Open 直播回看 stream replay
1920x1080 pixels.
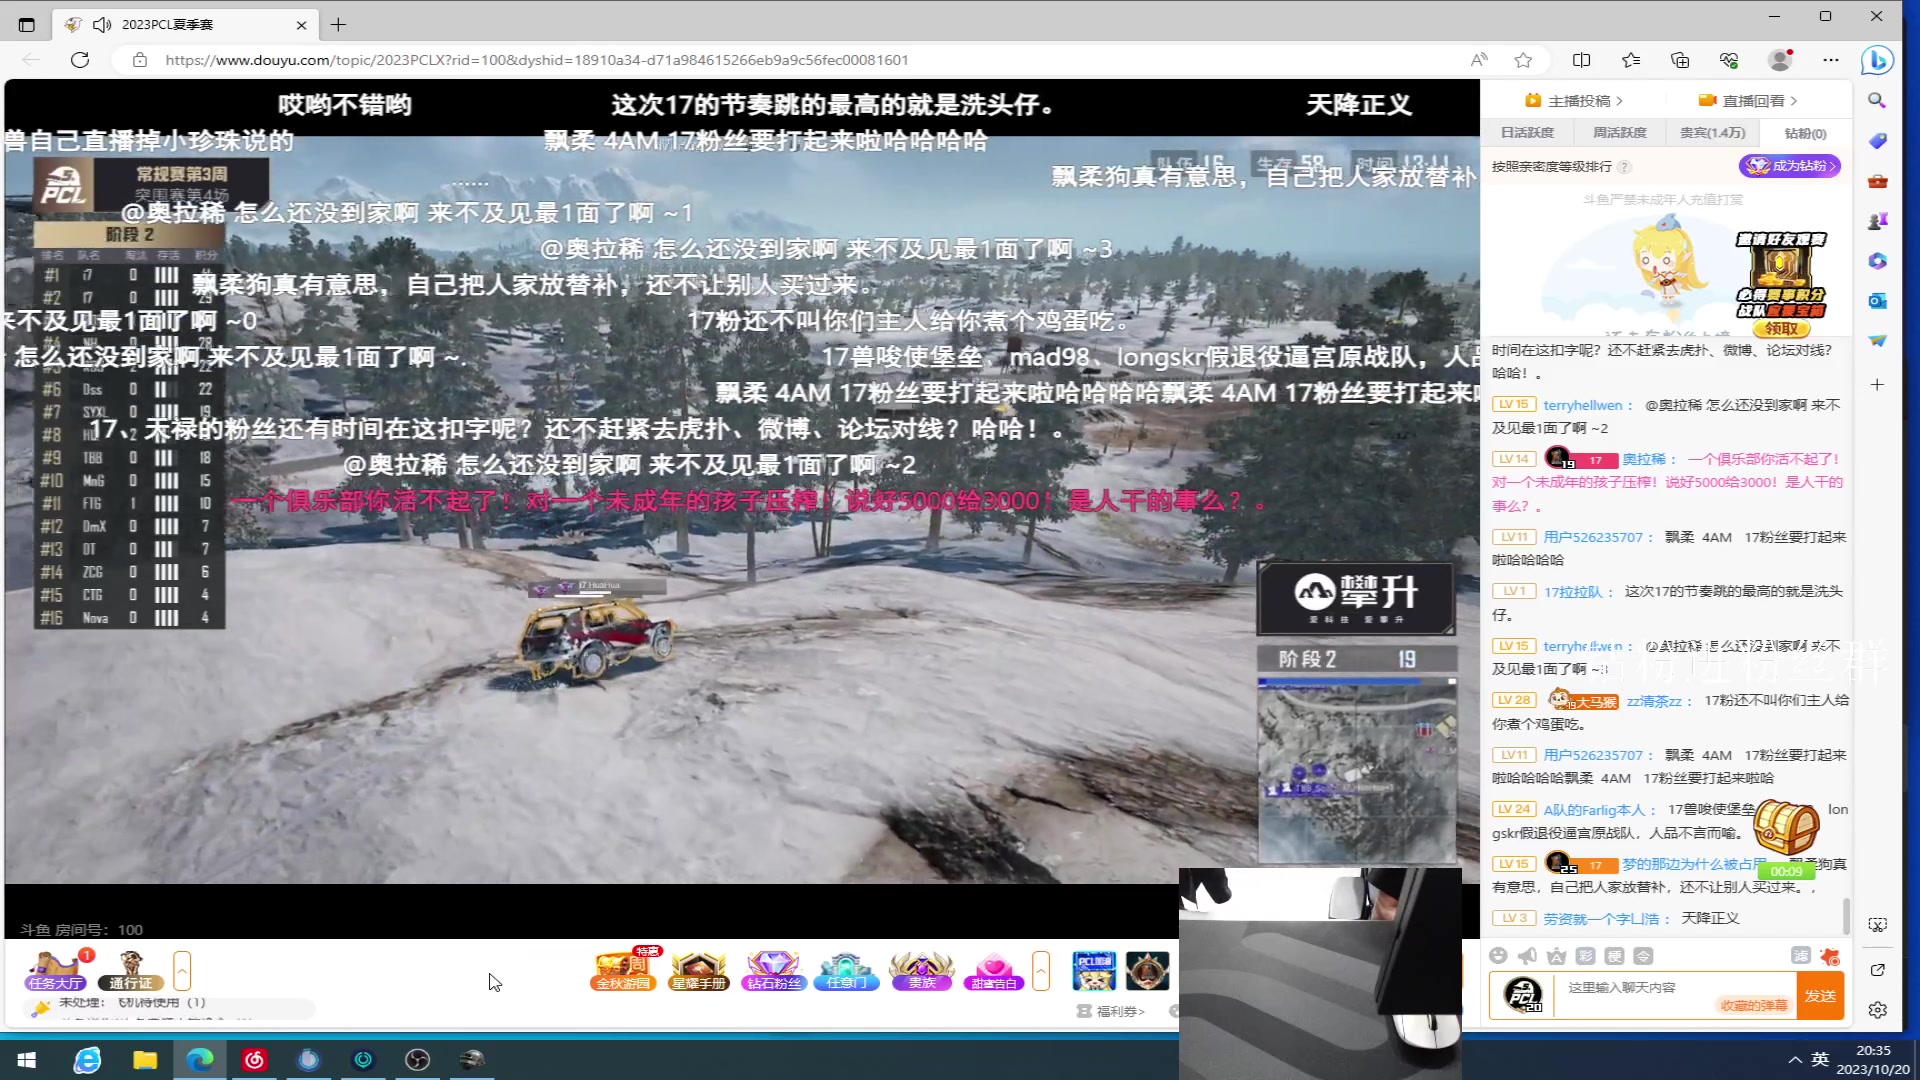[x=1747, y=101]
